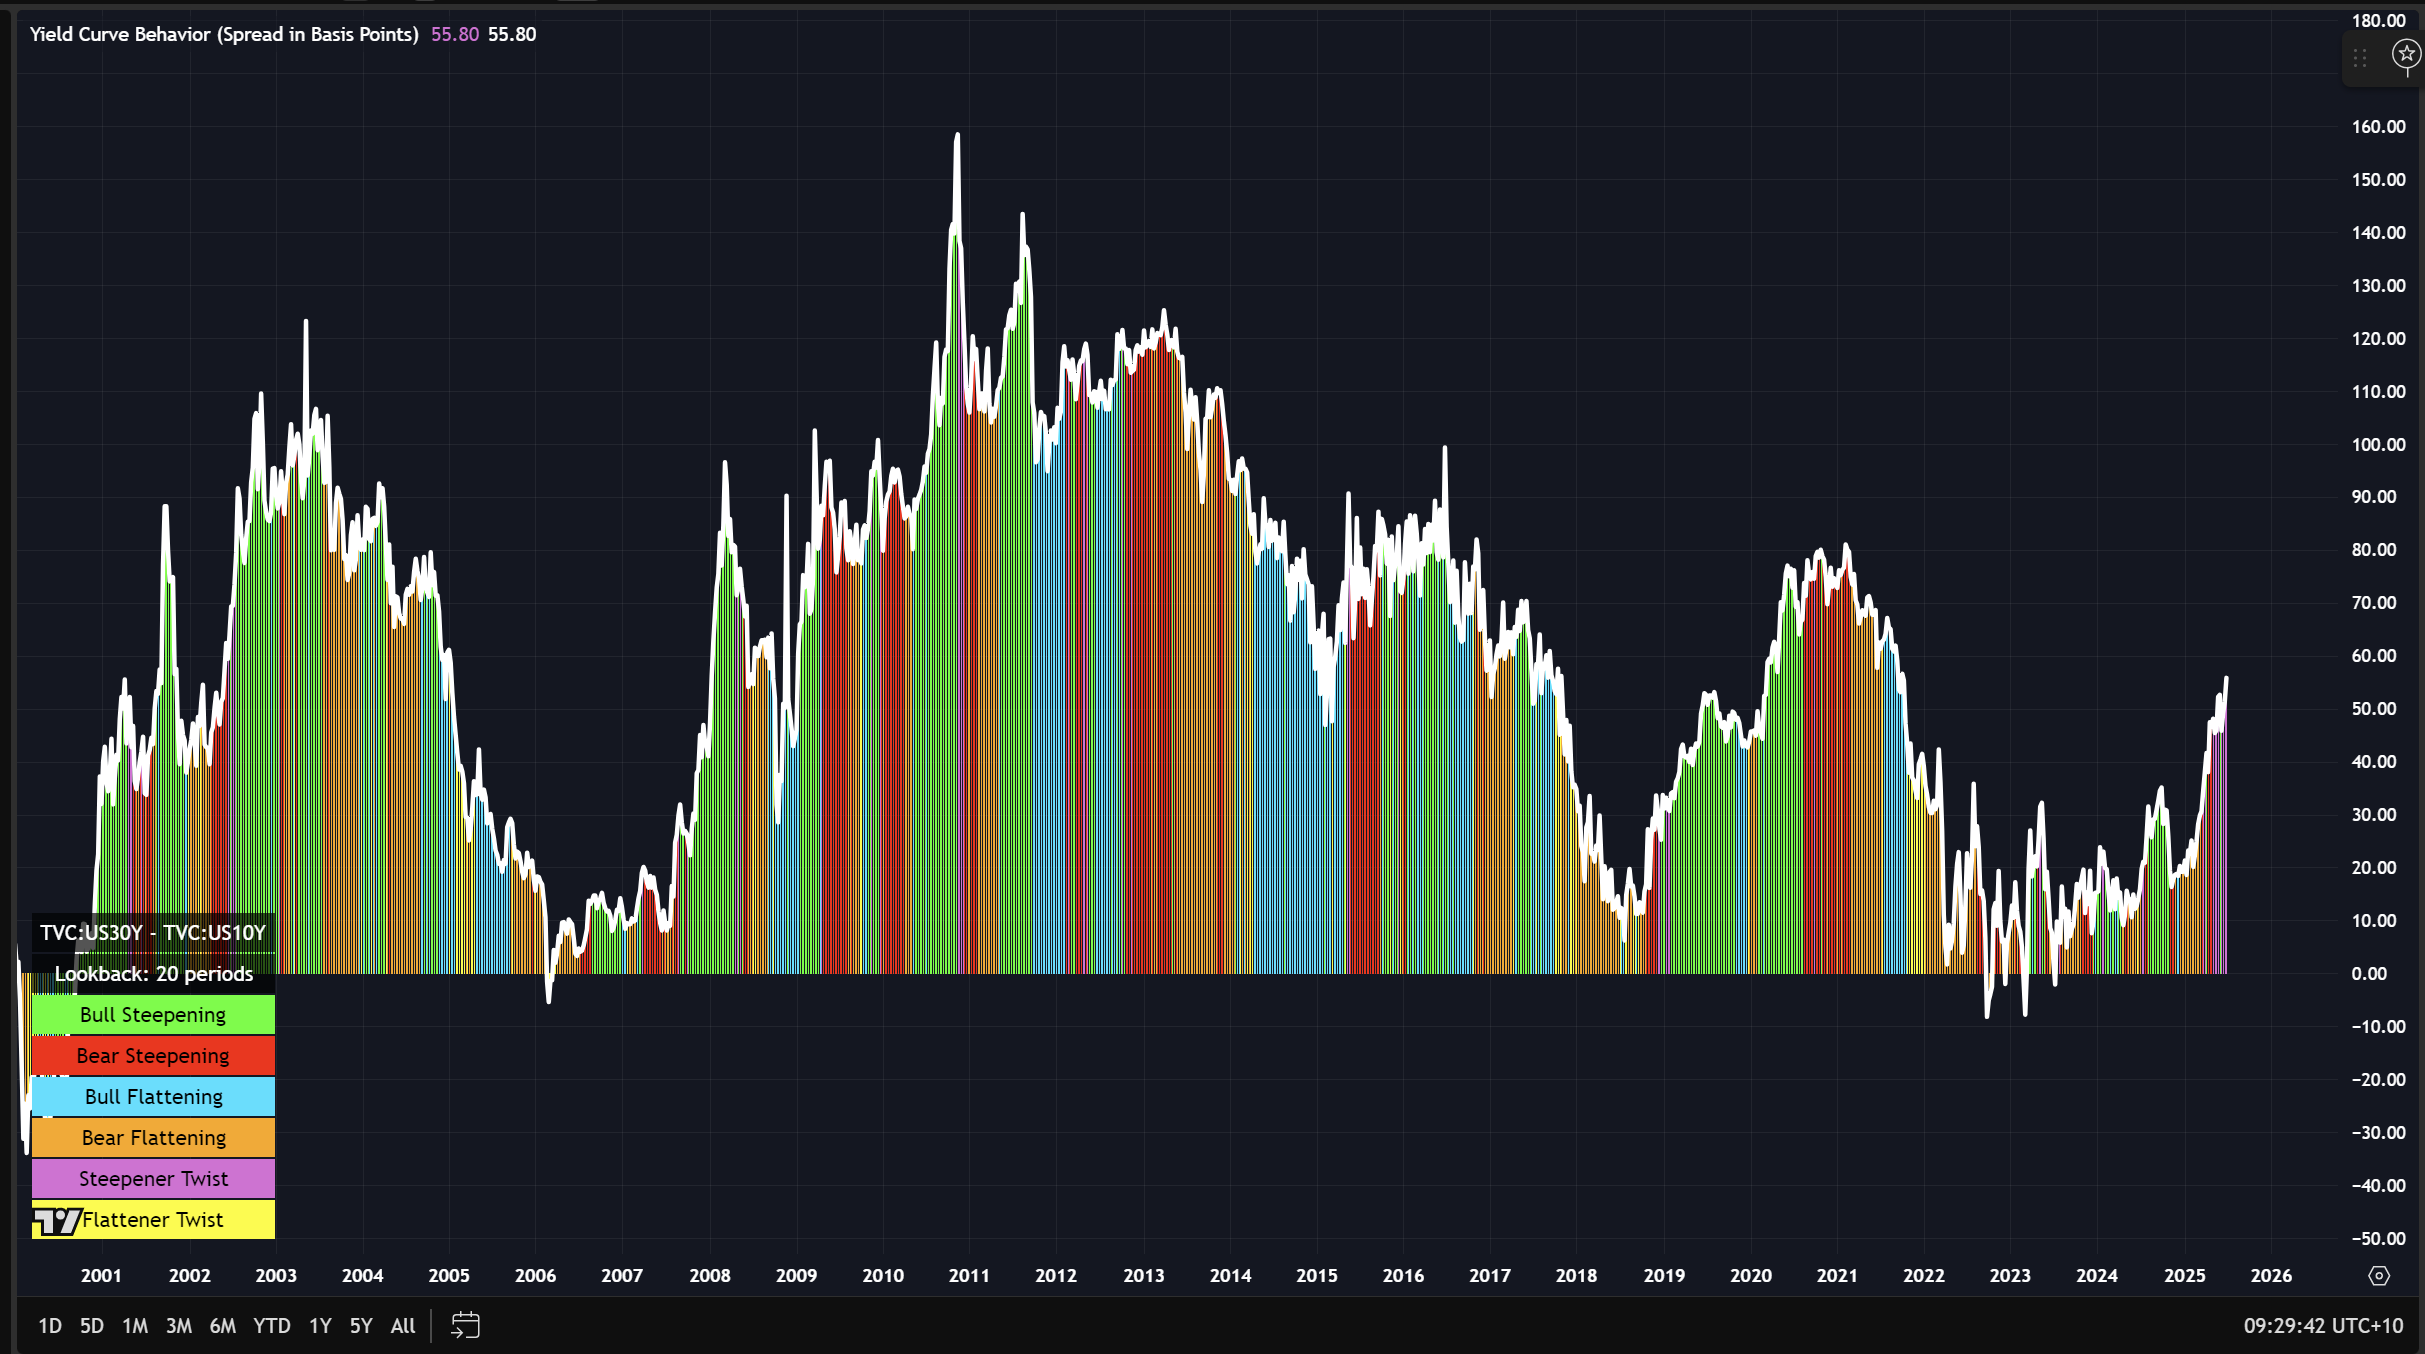Viewport: 2425px width, 1354px height.
Task: Select the 5D time range
Action: [92, 1326]
